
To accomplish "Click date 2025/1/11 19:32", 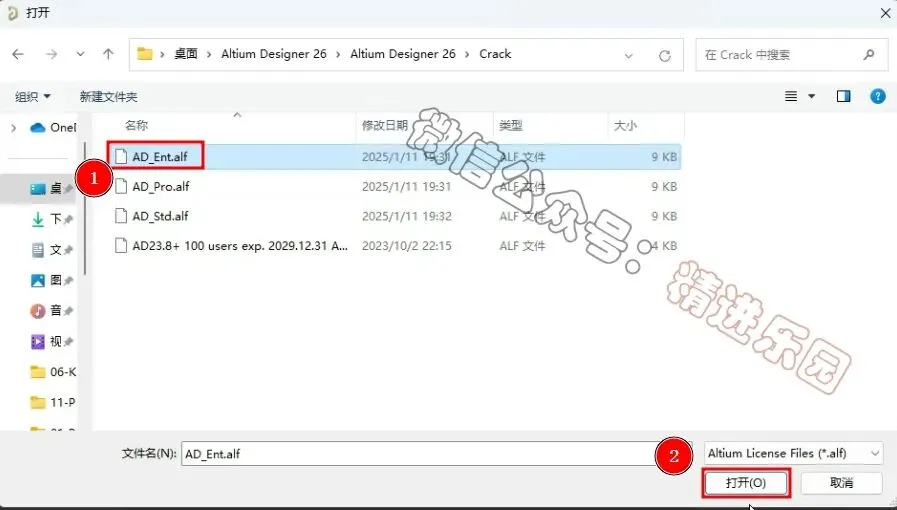I will (x=407, y=216).
